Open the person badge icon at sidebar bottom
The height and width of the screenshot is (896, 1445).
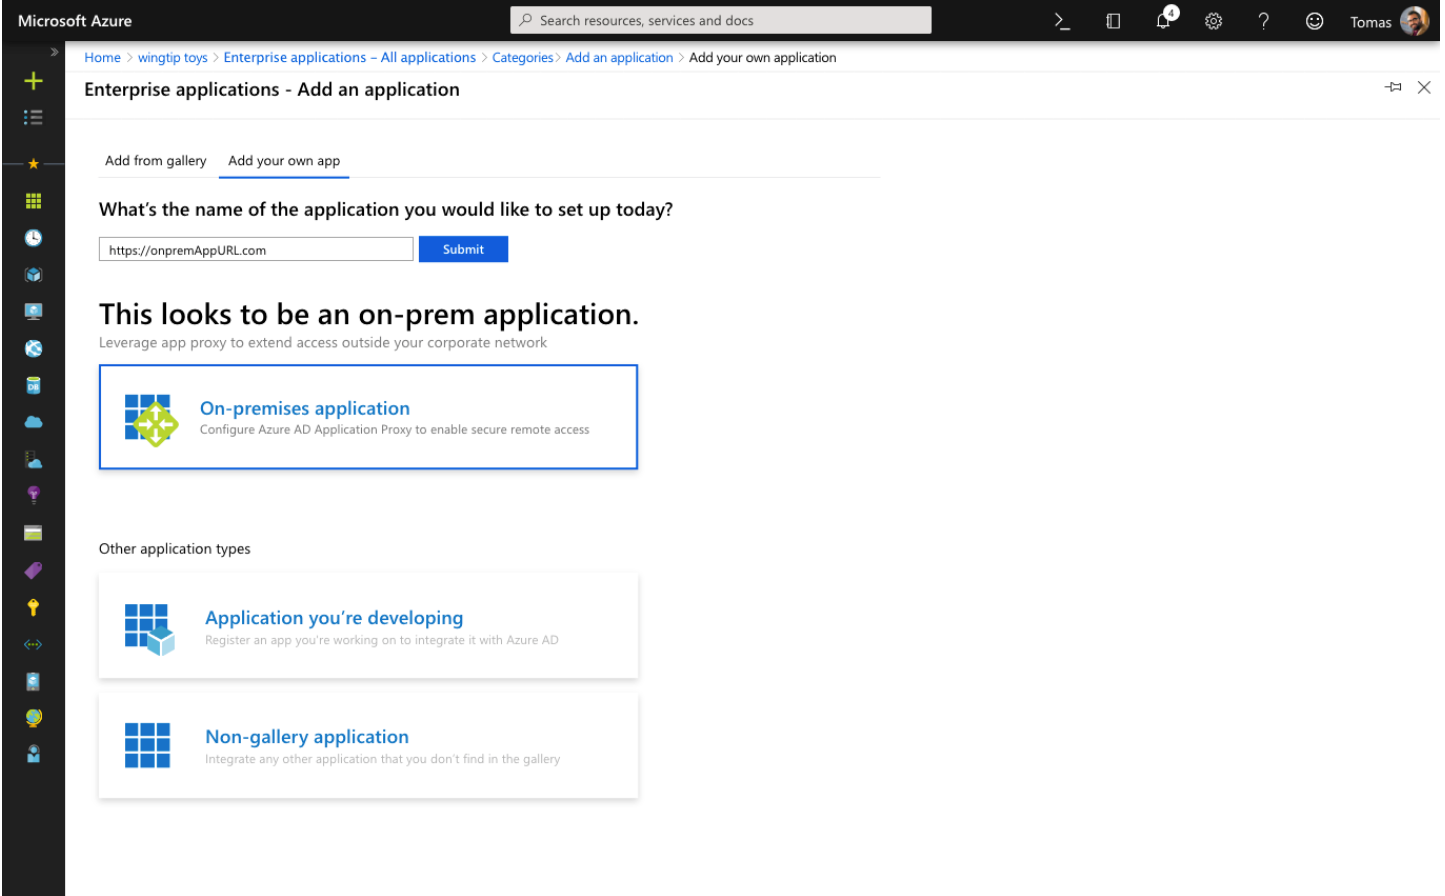33,754
